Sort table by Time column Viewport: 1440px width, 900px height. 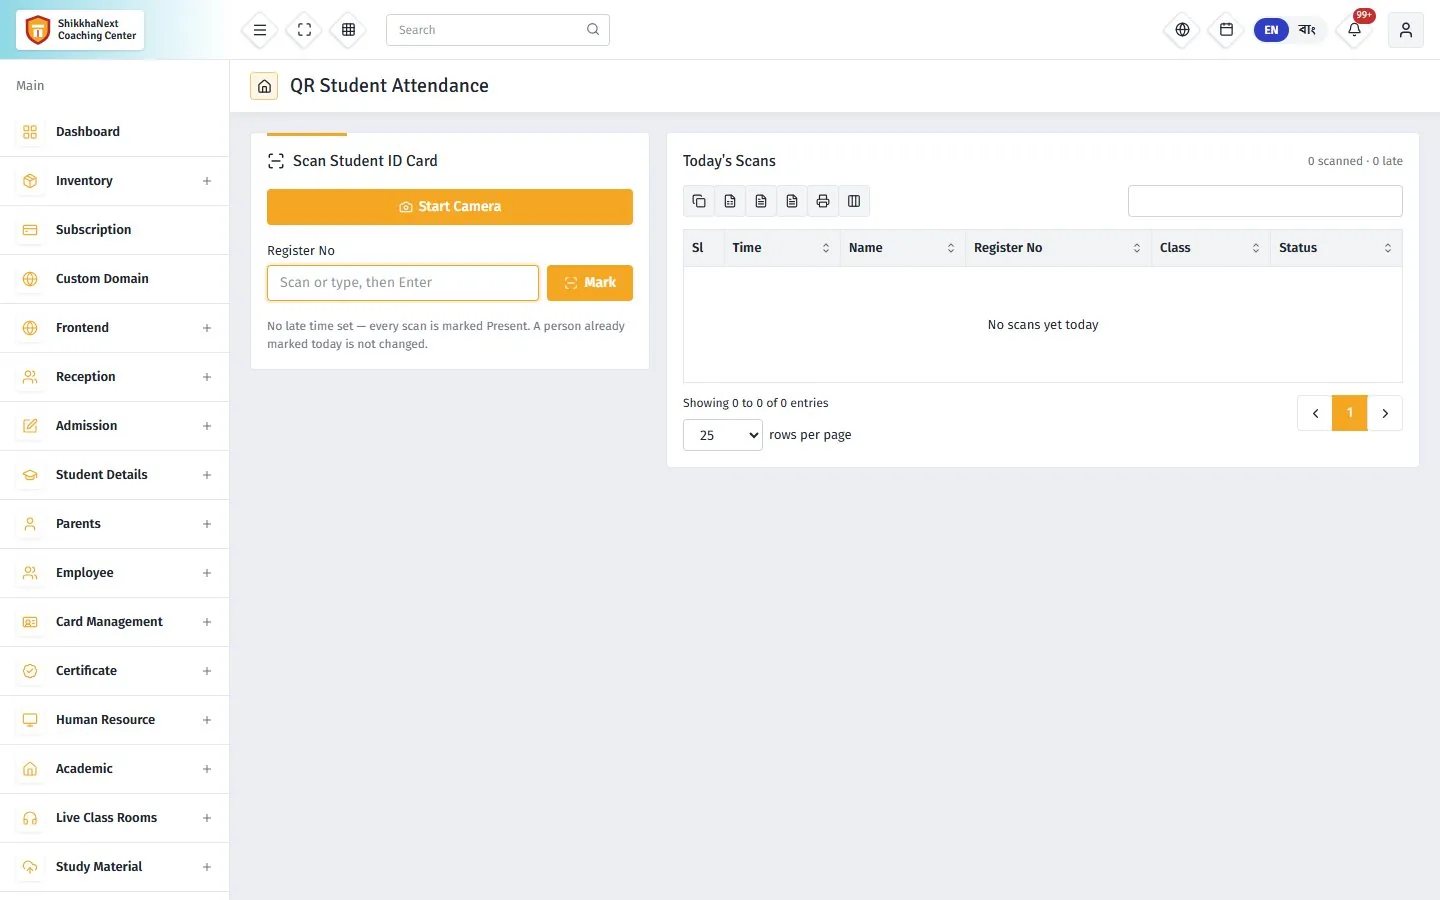pyautogui.click(x=782, y=248)
